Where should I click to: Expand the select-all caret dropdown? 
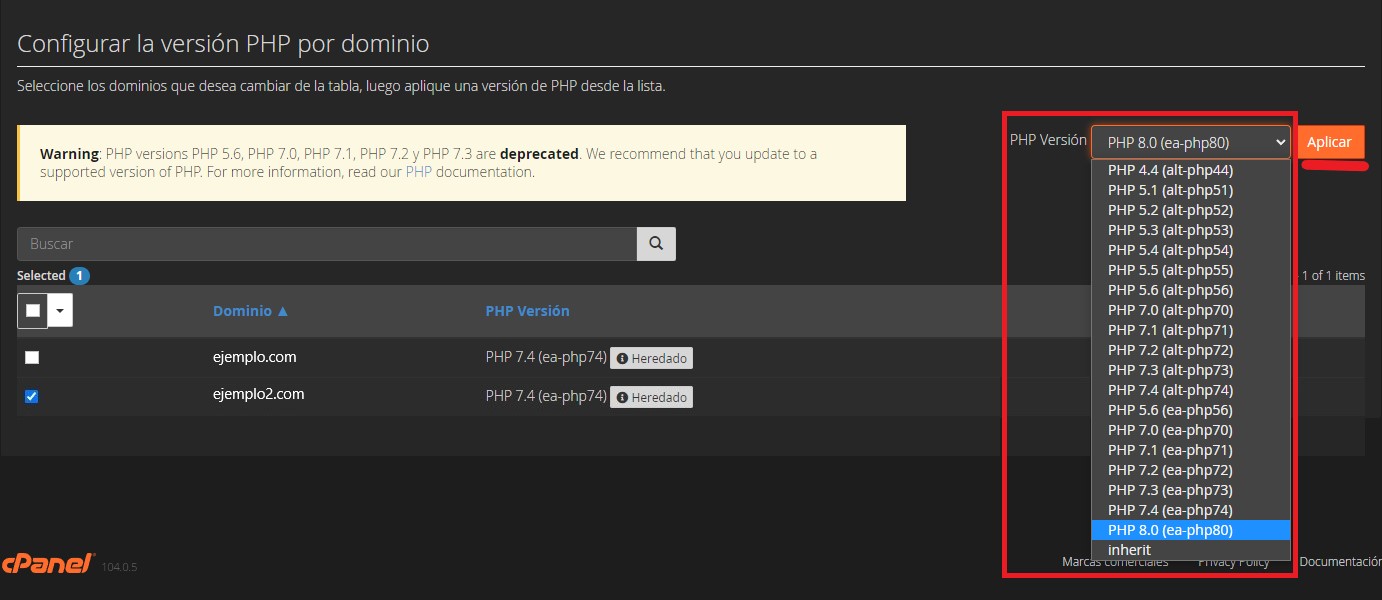[x=60, y=311]
